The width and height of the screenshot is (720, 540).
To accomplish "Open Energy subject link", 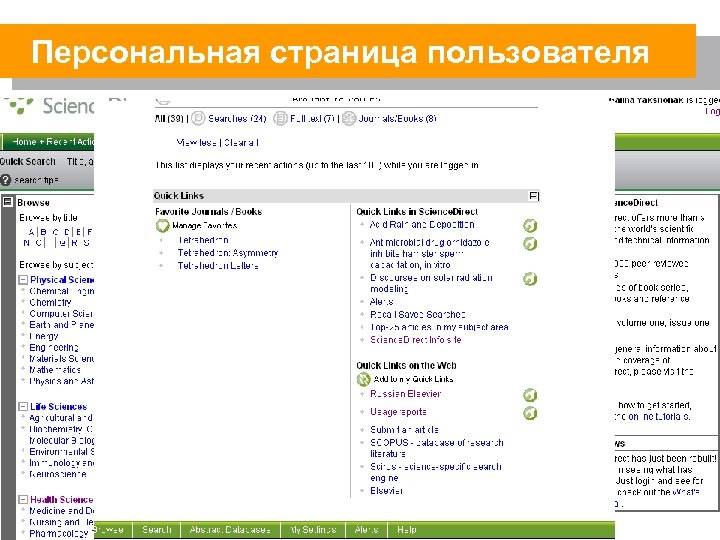I will (x=44, y=336).
